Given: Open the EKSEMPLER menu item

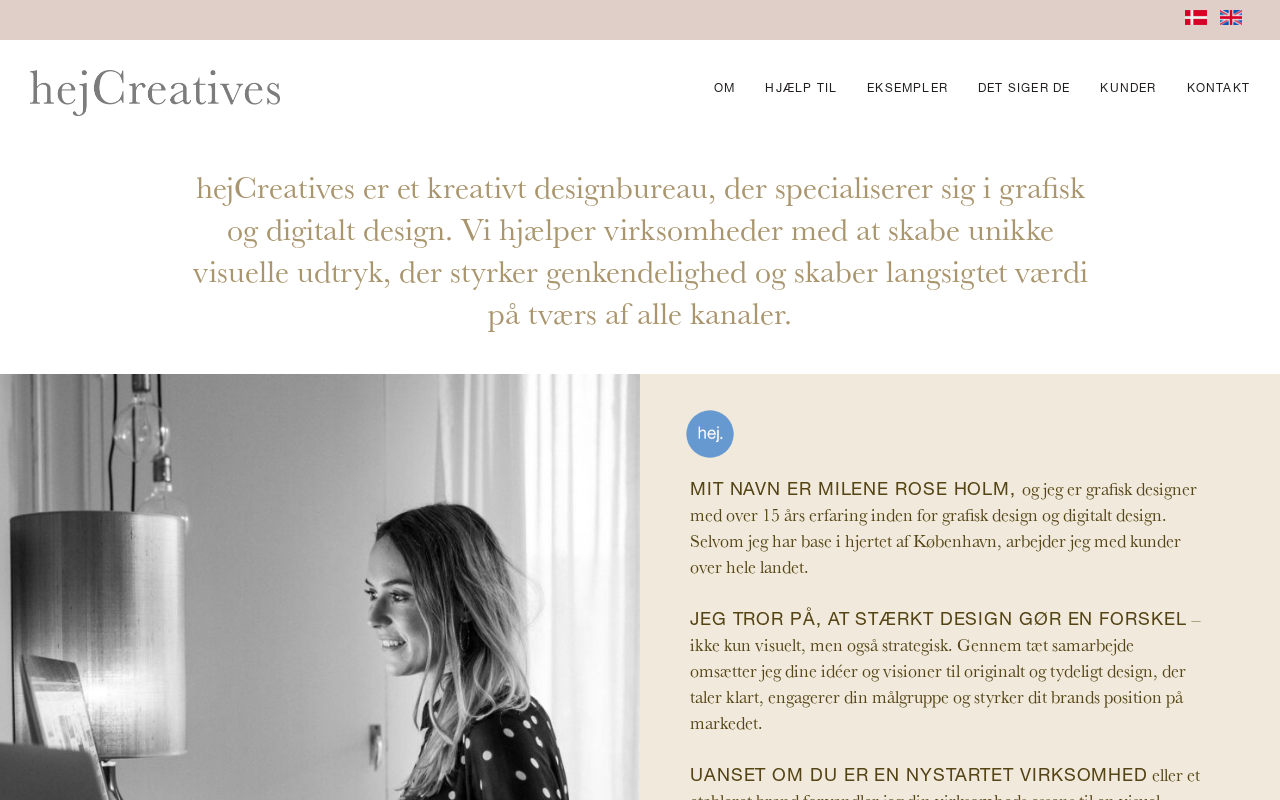Looking at the screenshot, I should coord(907,88).
